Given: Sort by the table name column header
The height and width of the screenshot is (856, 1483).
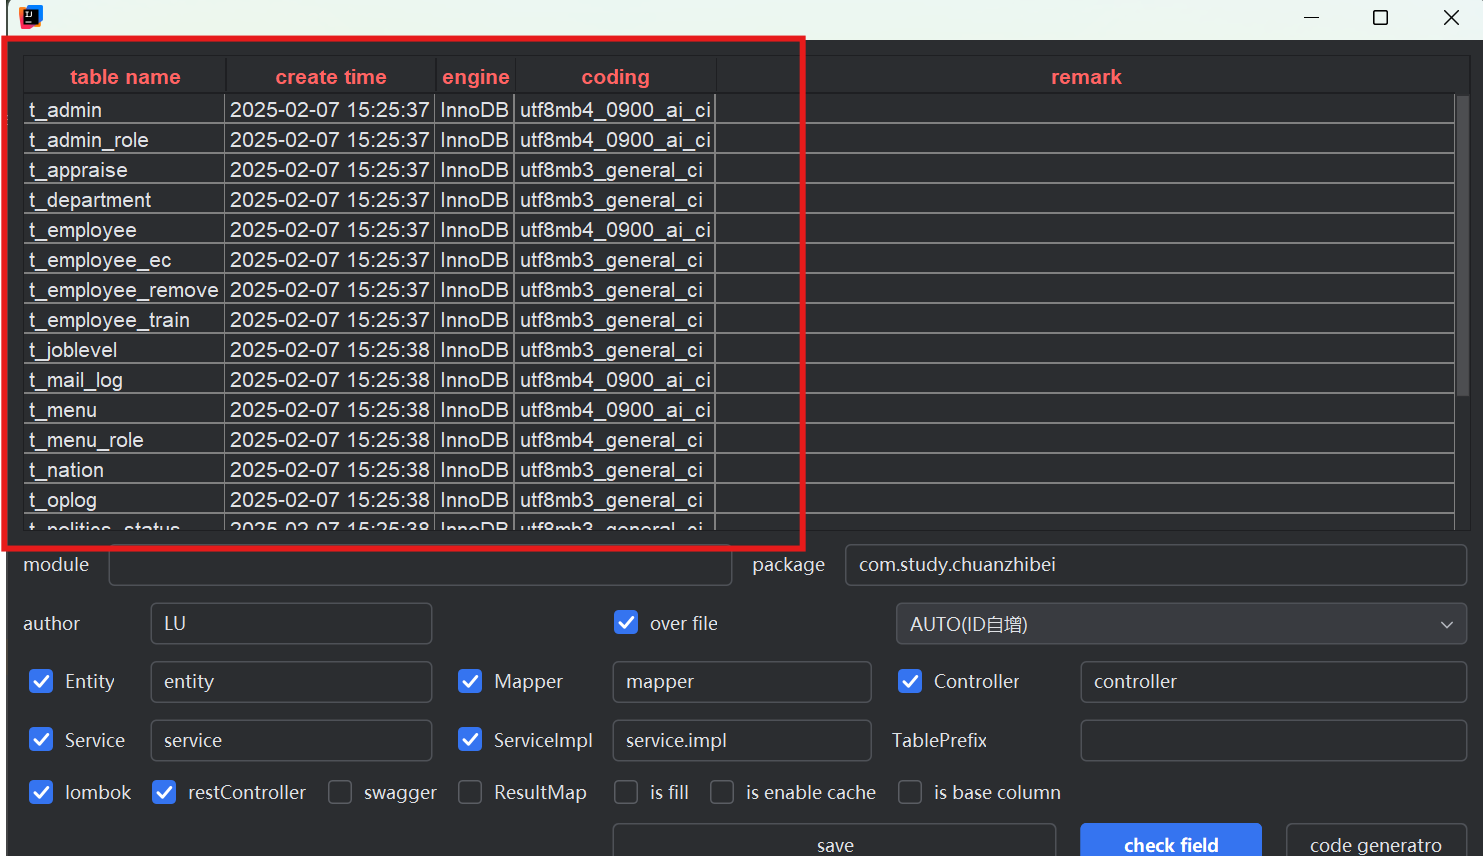Looking at the screenshot, I should click(x=125, y=76).
